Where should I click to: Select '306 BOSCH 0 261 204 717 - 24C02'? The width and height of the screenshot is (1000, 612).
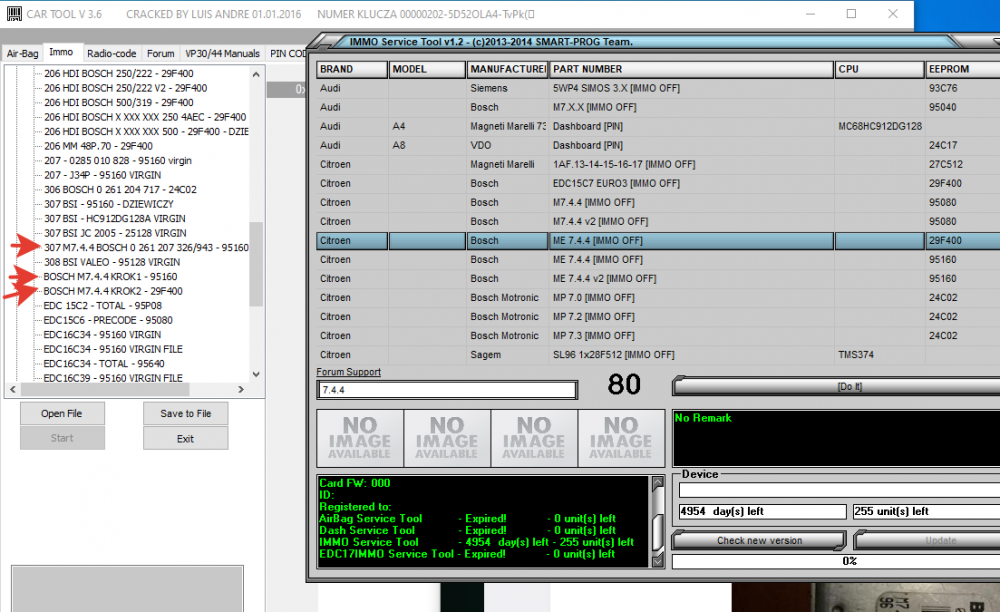120,190
